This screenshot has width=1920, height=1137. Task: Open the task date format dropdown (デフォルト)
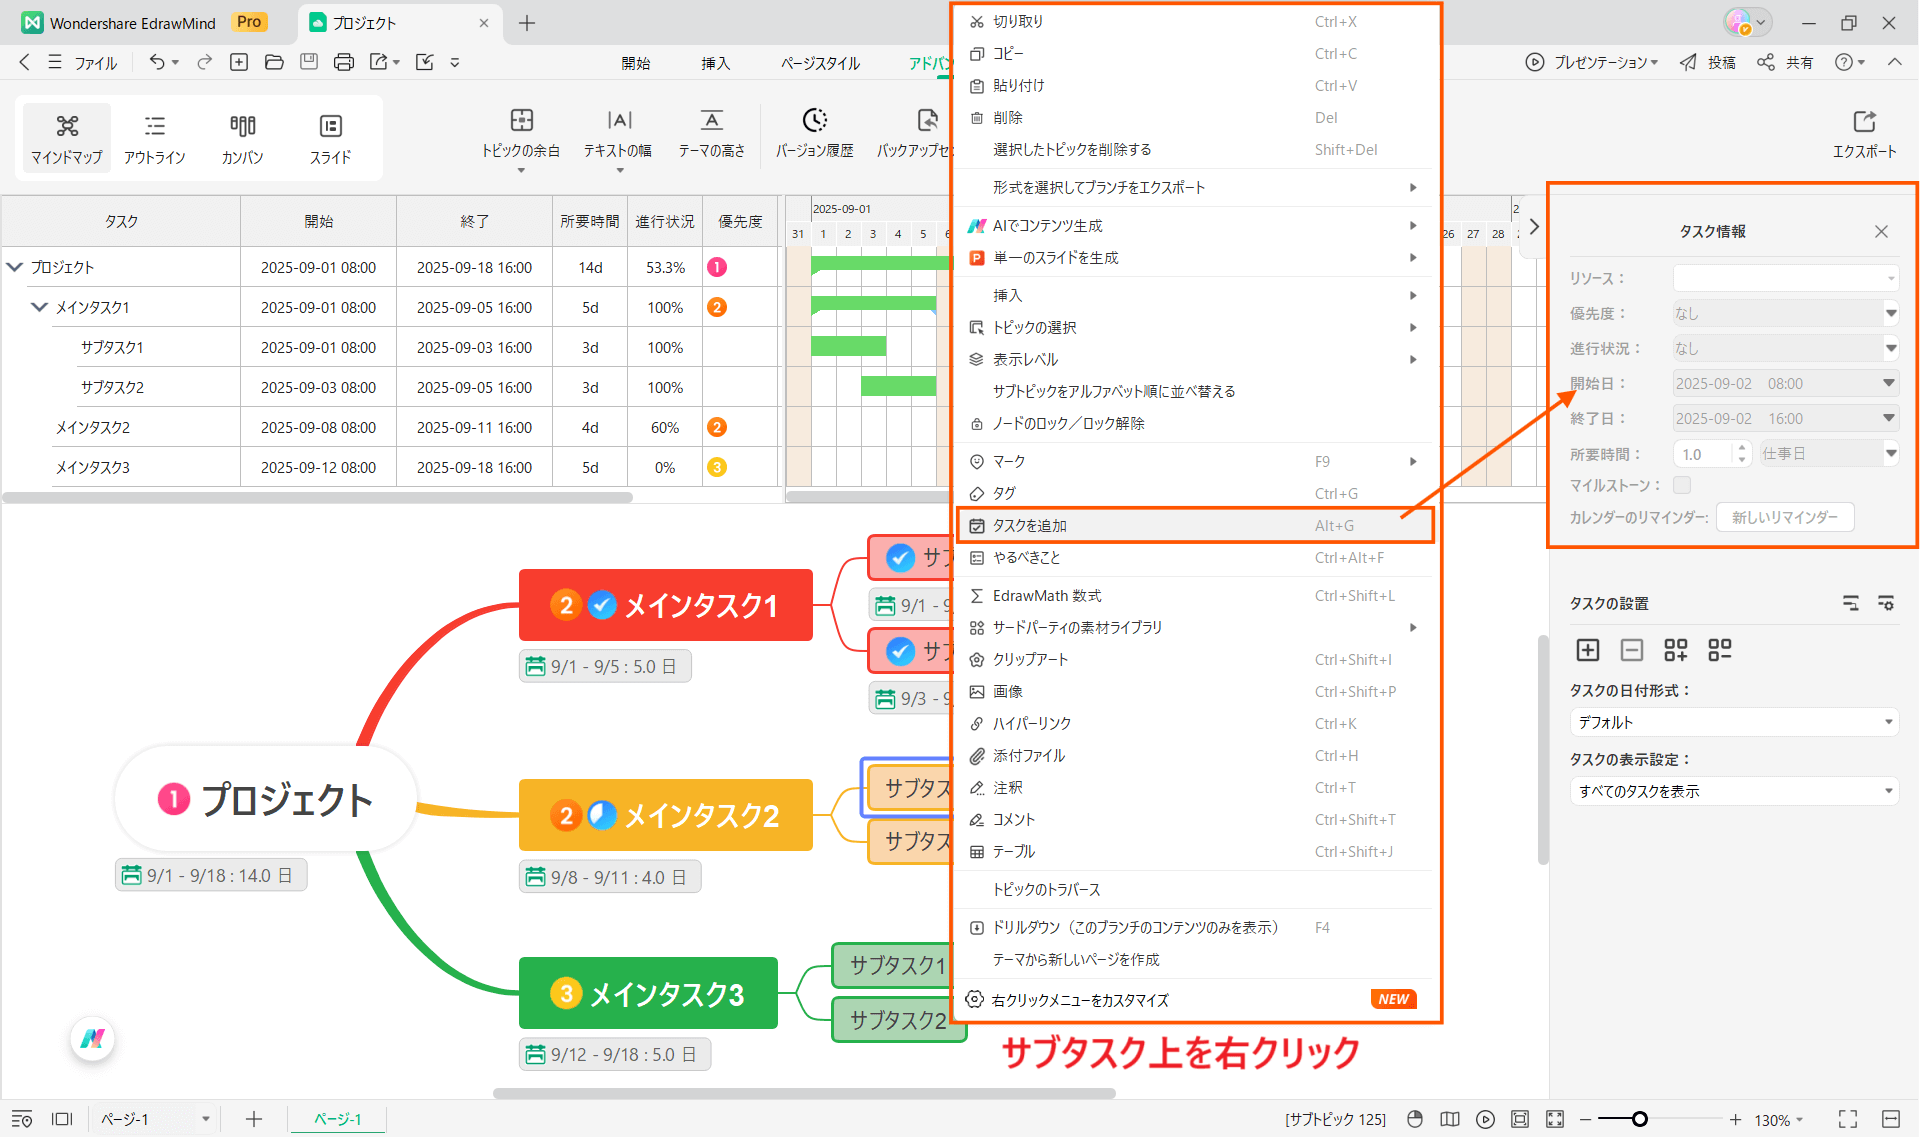1733,722
